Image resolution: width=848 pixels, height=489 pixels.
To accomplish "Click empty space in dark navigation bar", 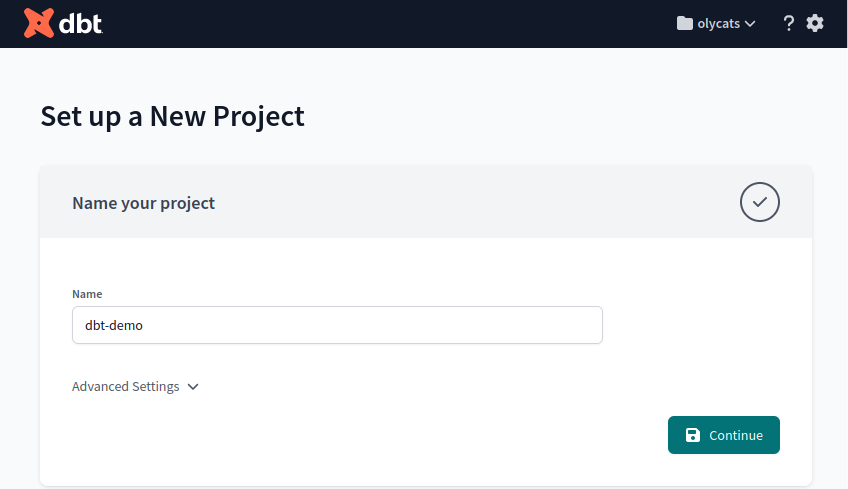I will (400, 23).
